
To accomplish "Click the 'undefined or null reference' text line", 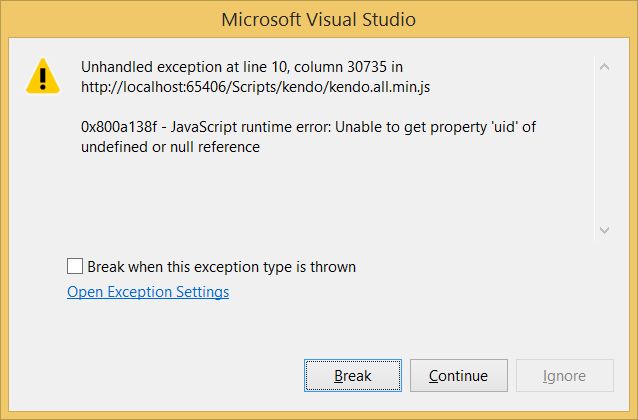I will point(170,147).
